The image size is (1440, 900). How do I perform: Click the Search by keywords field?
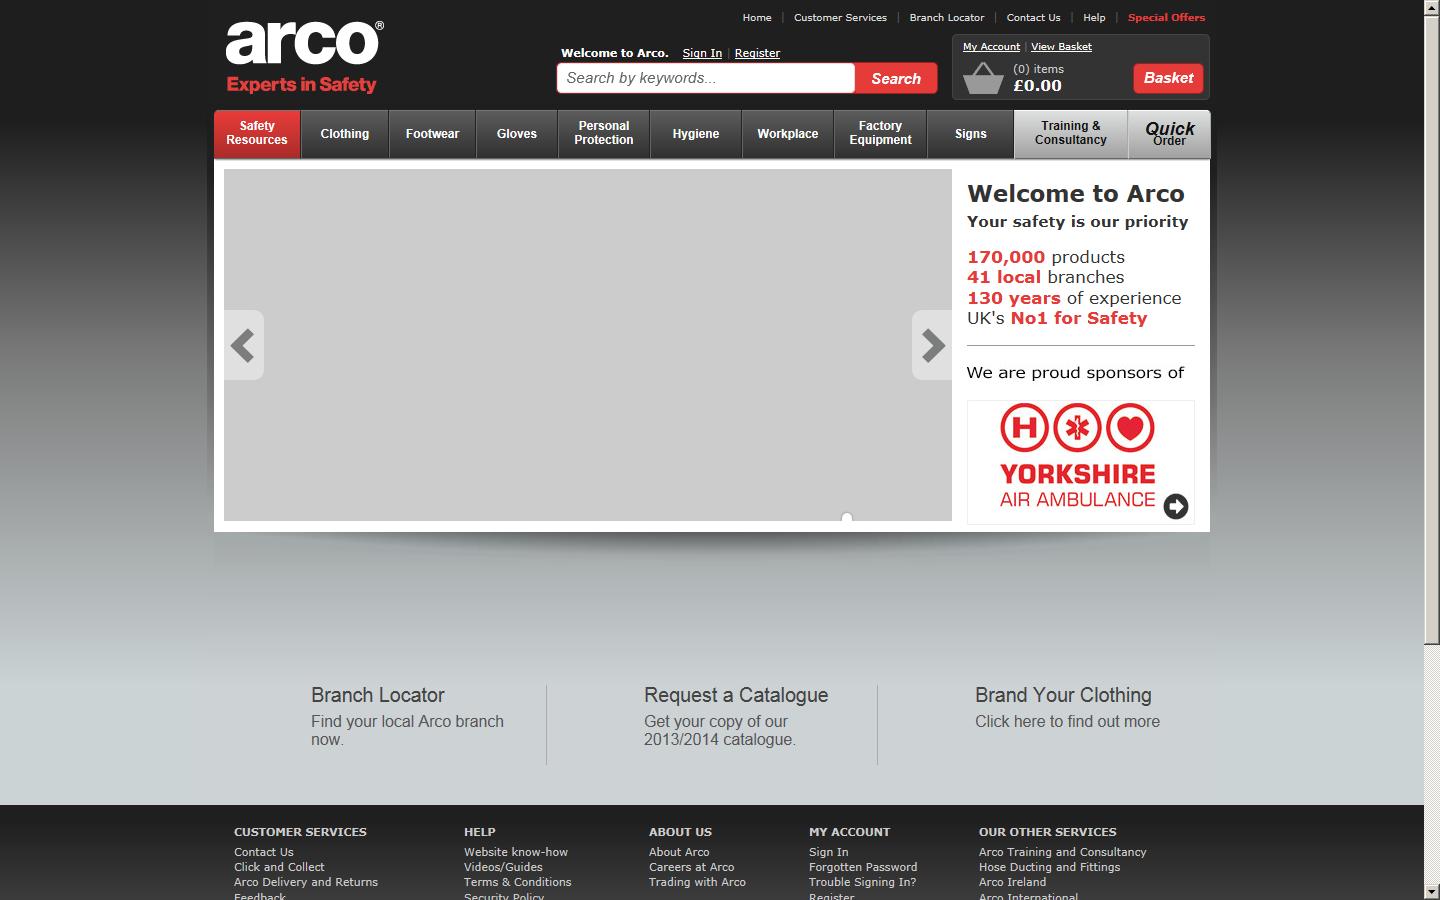tap(706, 78)
